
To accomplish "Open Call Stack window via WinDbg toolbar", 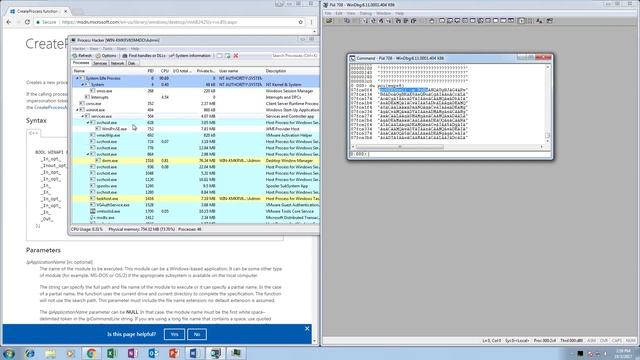I will click(x=480, y=21).
